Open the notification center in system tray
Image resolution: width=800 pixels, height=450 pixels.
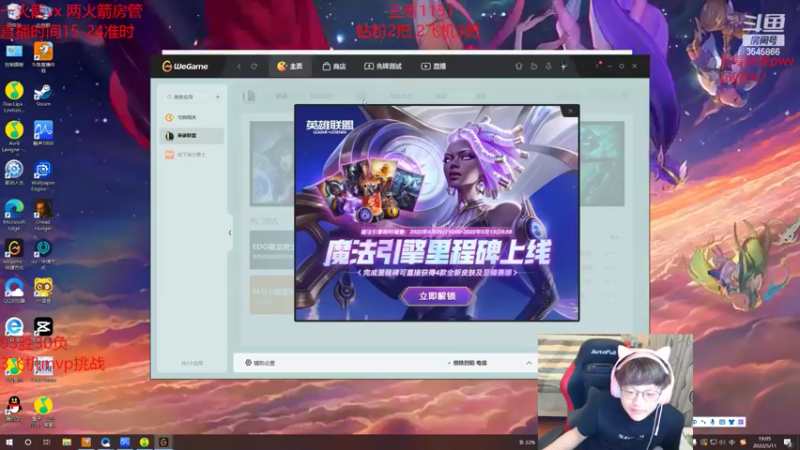pos(788,442)
